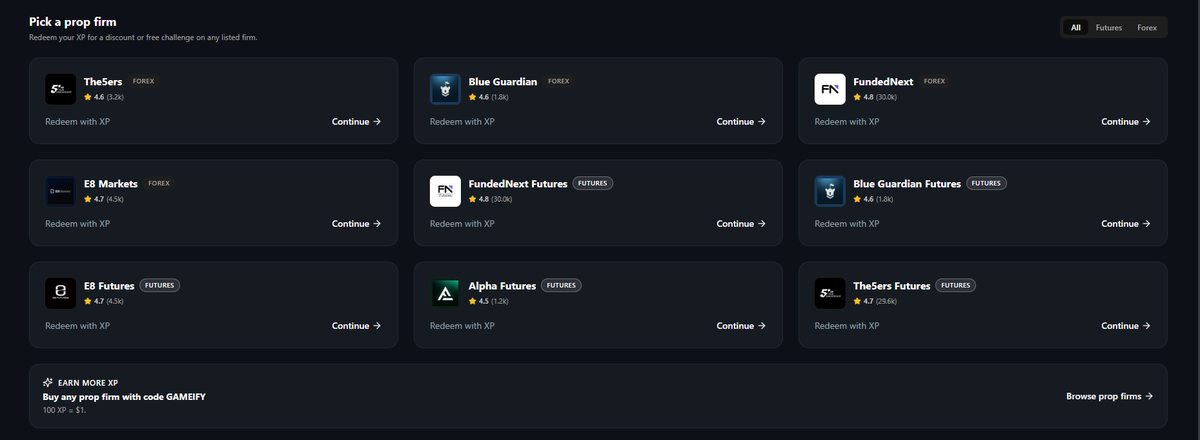Click 'Buy any prop firm with code GAMEIFY'
The width and height of the screenshot is (1200, 440).
tap(124, 397)
